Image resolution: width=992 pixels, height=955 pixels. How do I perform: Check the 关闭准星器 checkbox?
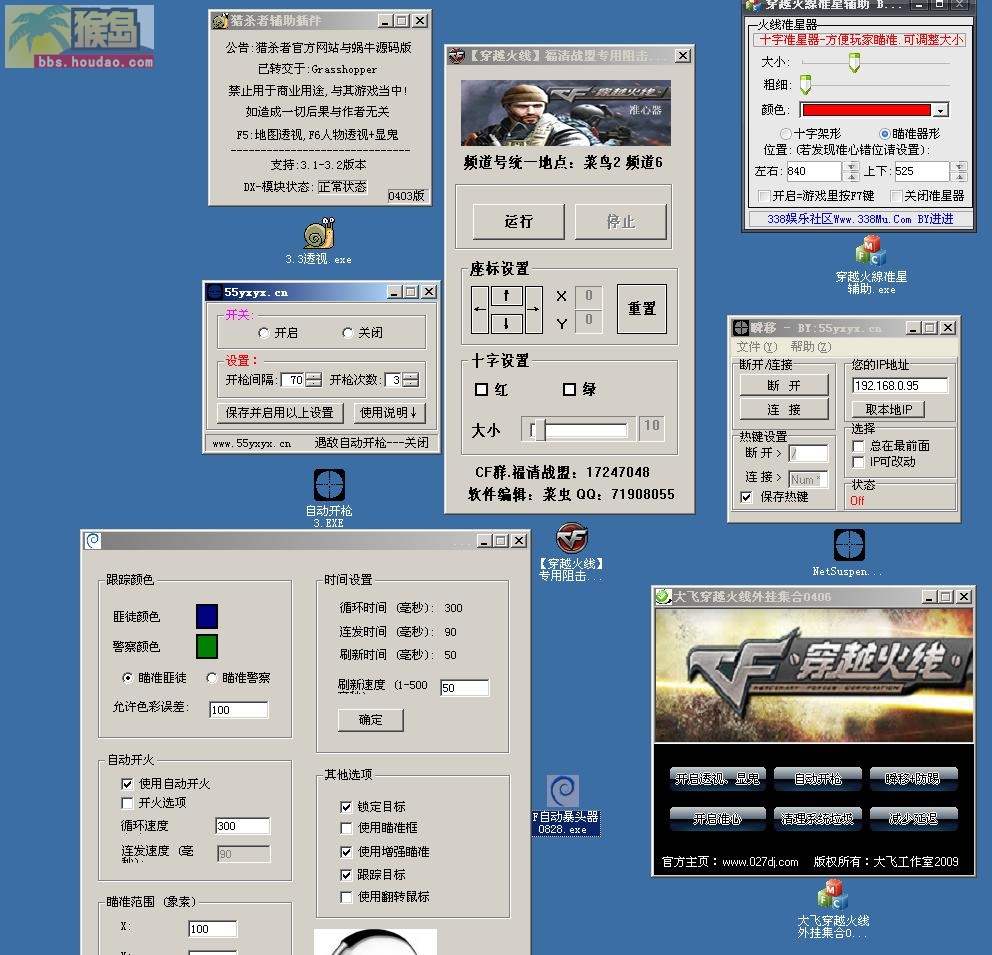(x=896, y=196)
